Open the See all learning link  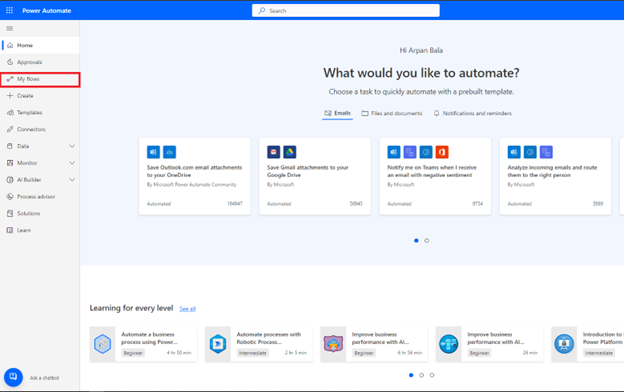[187, 309]
